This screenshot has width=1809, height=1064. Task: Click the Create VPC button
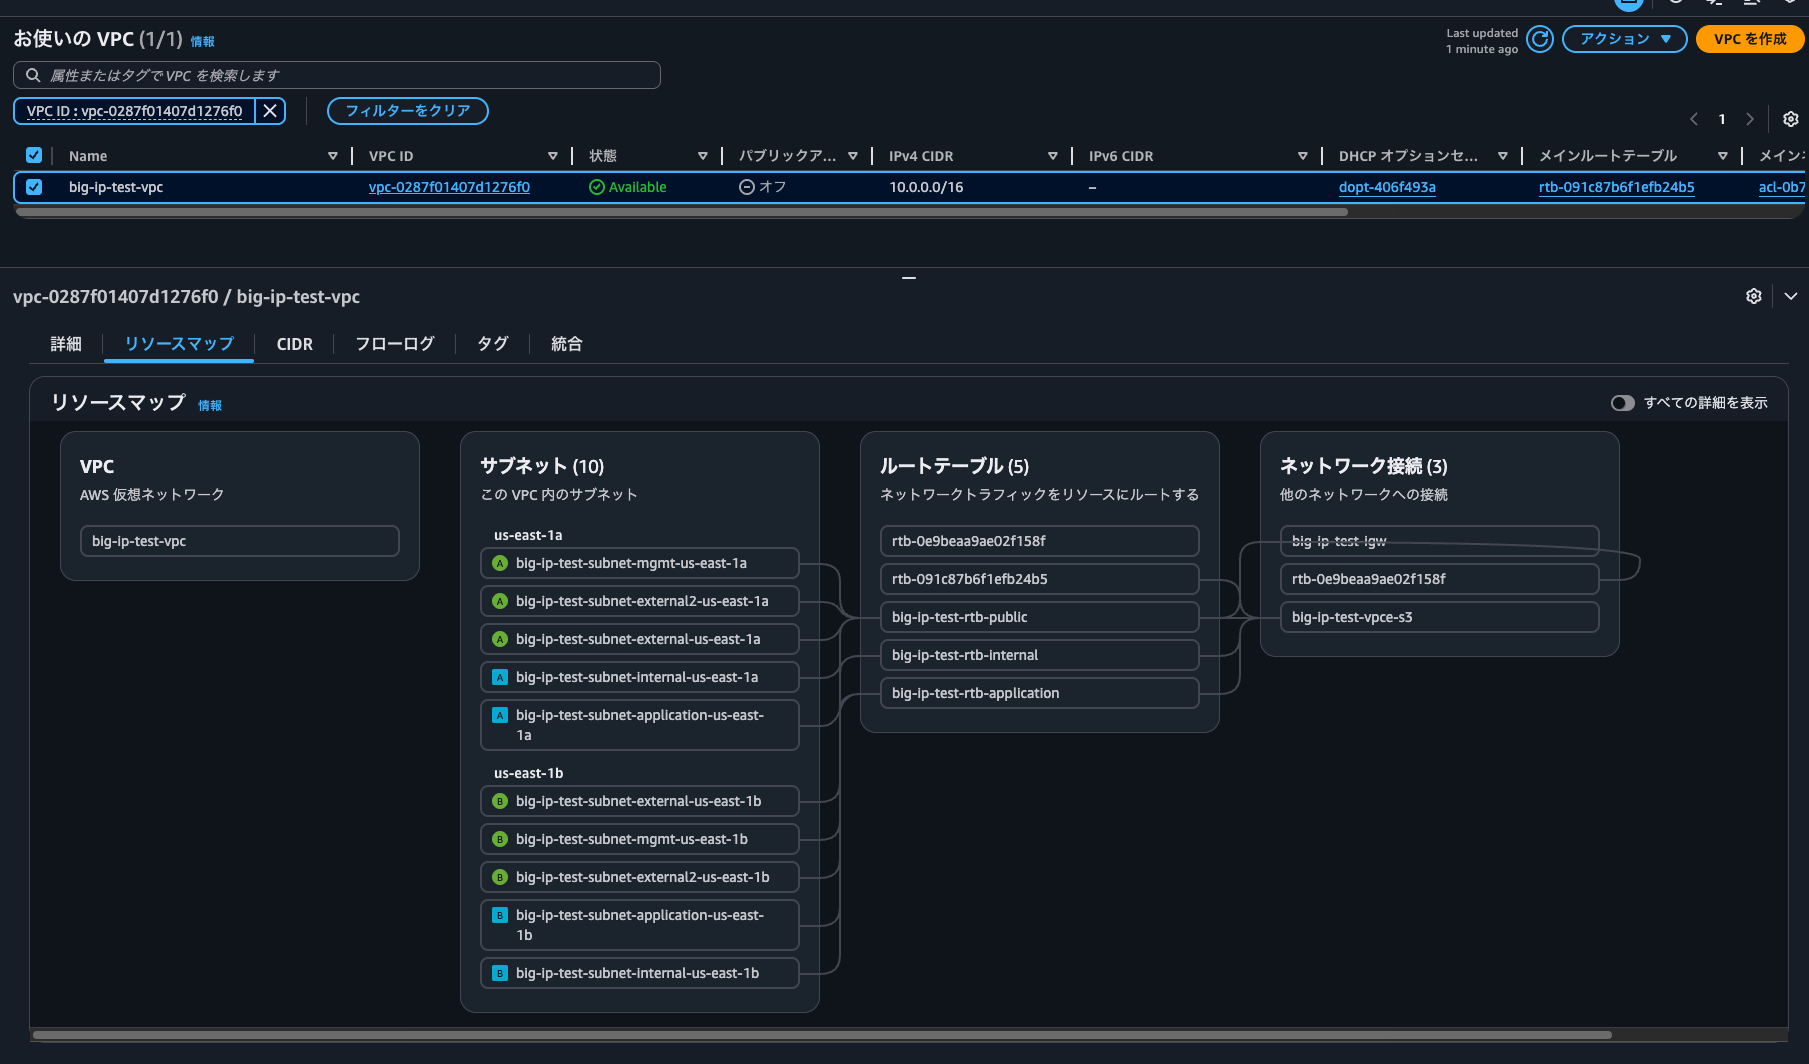tap(1749, 39)
